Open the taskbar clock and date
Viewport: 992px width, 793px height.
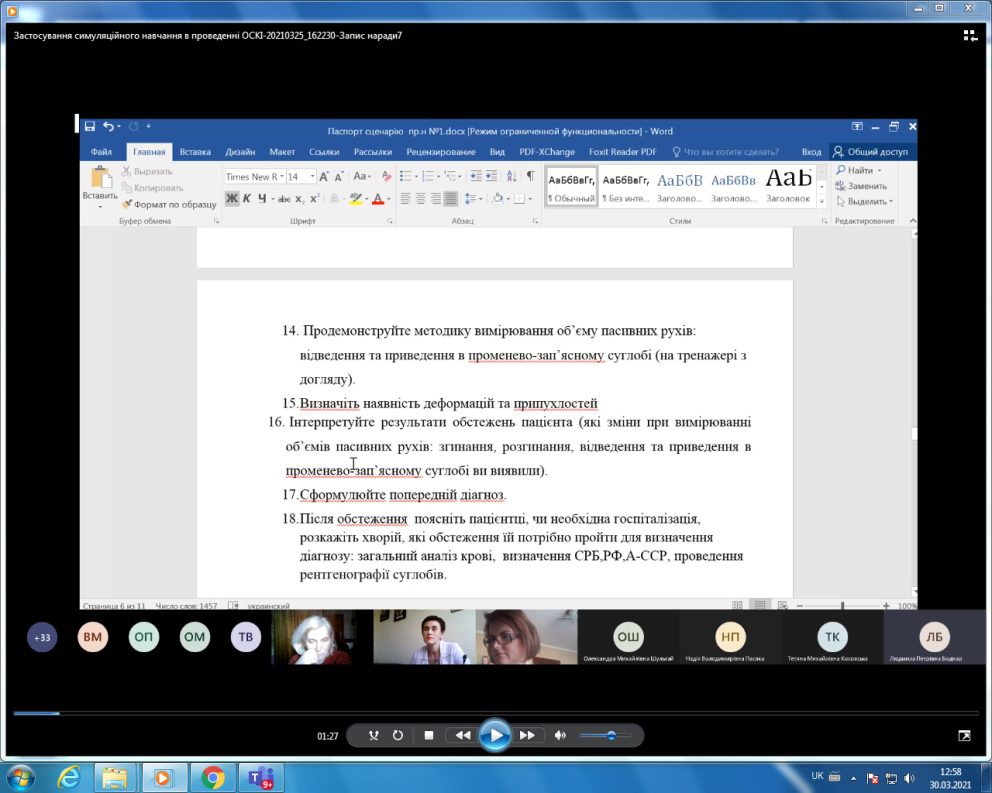951,777
